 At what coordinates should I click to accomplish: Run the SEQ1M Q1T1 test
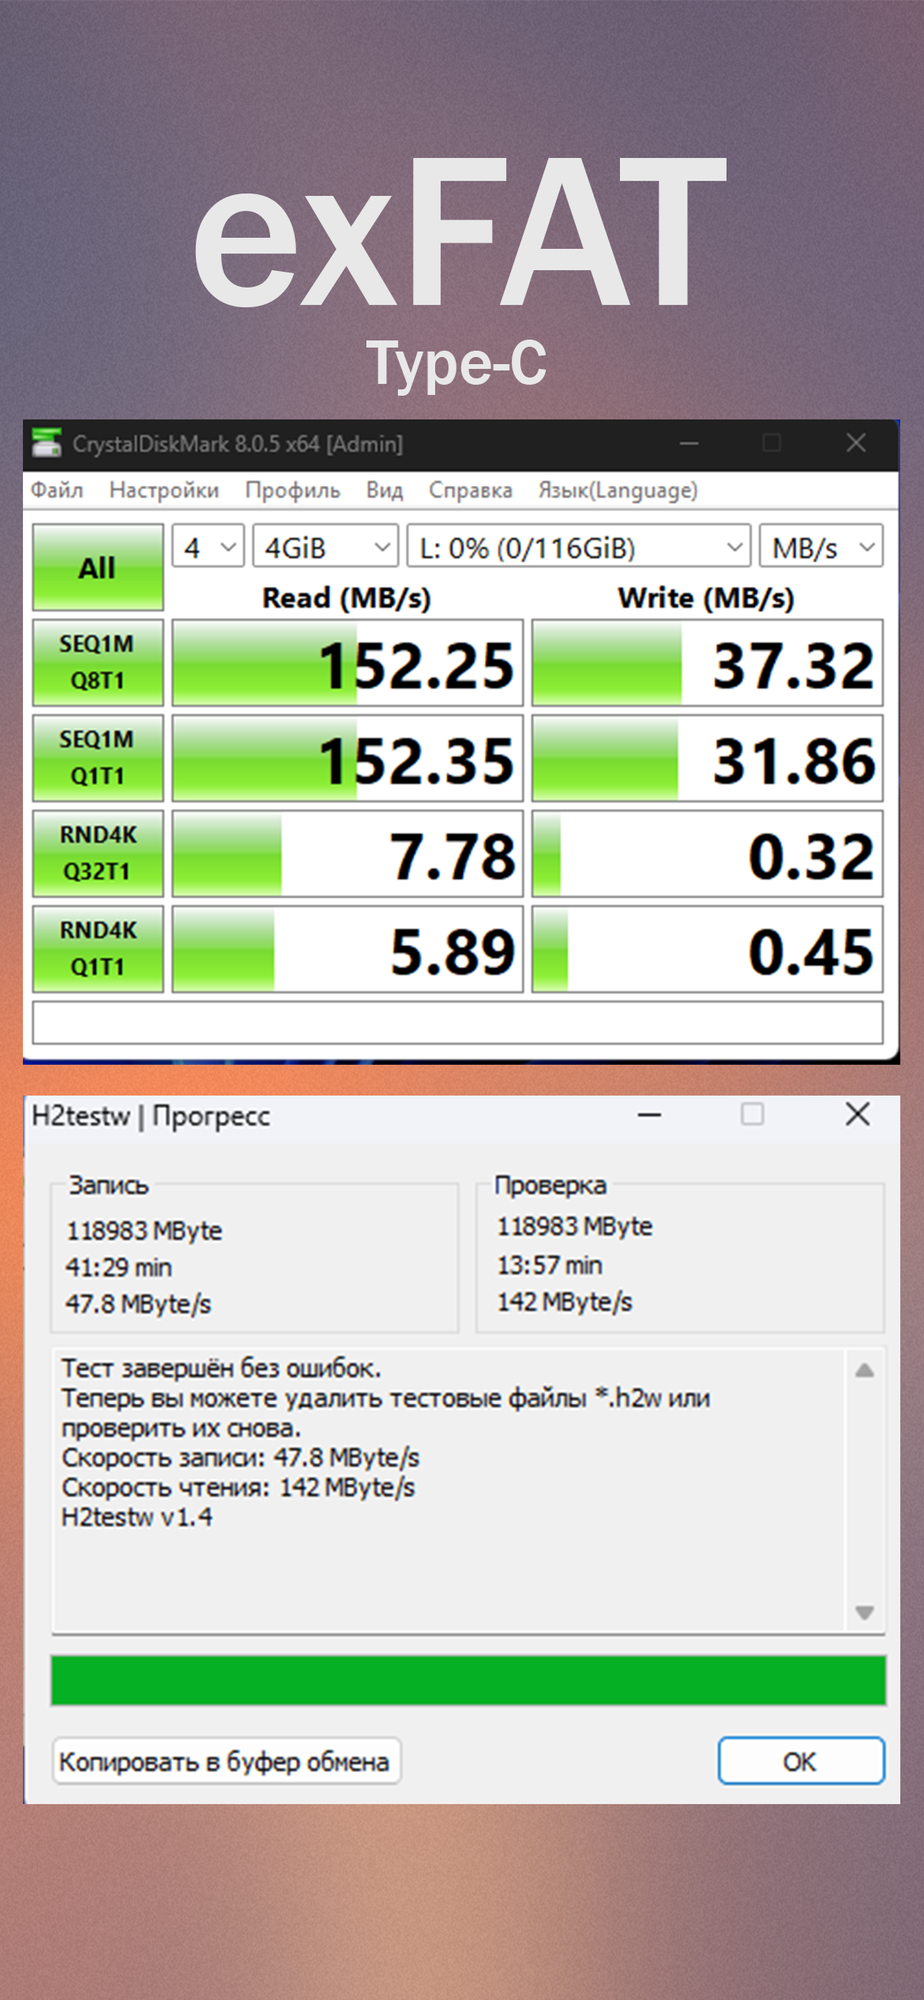(98, 758)
